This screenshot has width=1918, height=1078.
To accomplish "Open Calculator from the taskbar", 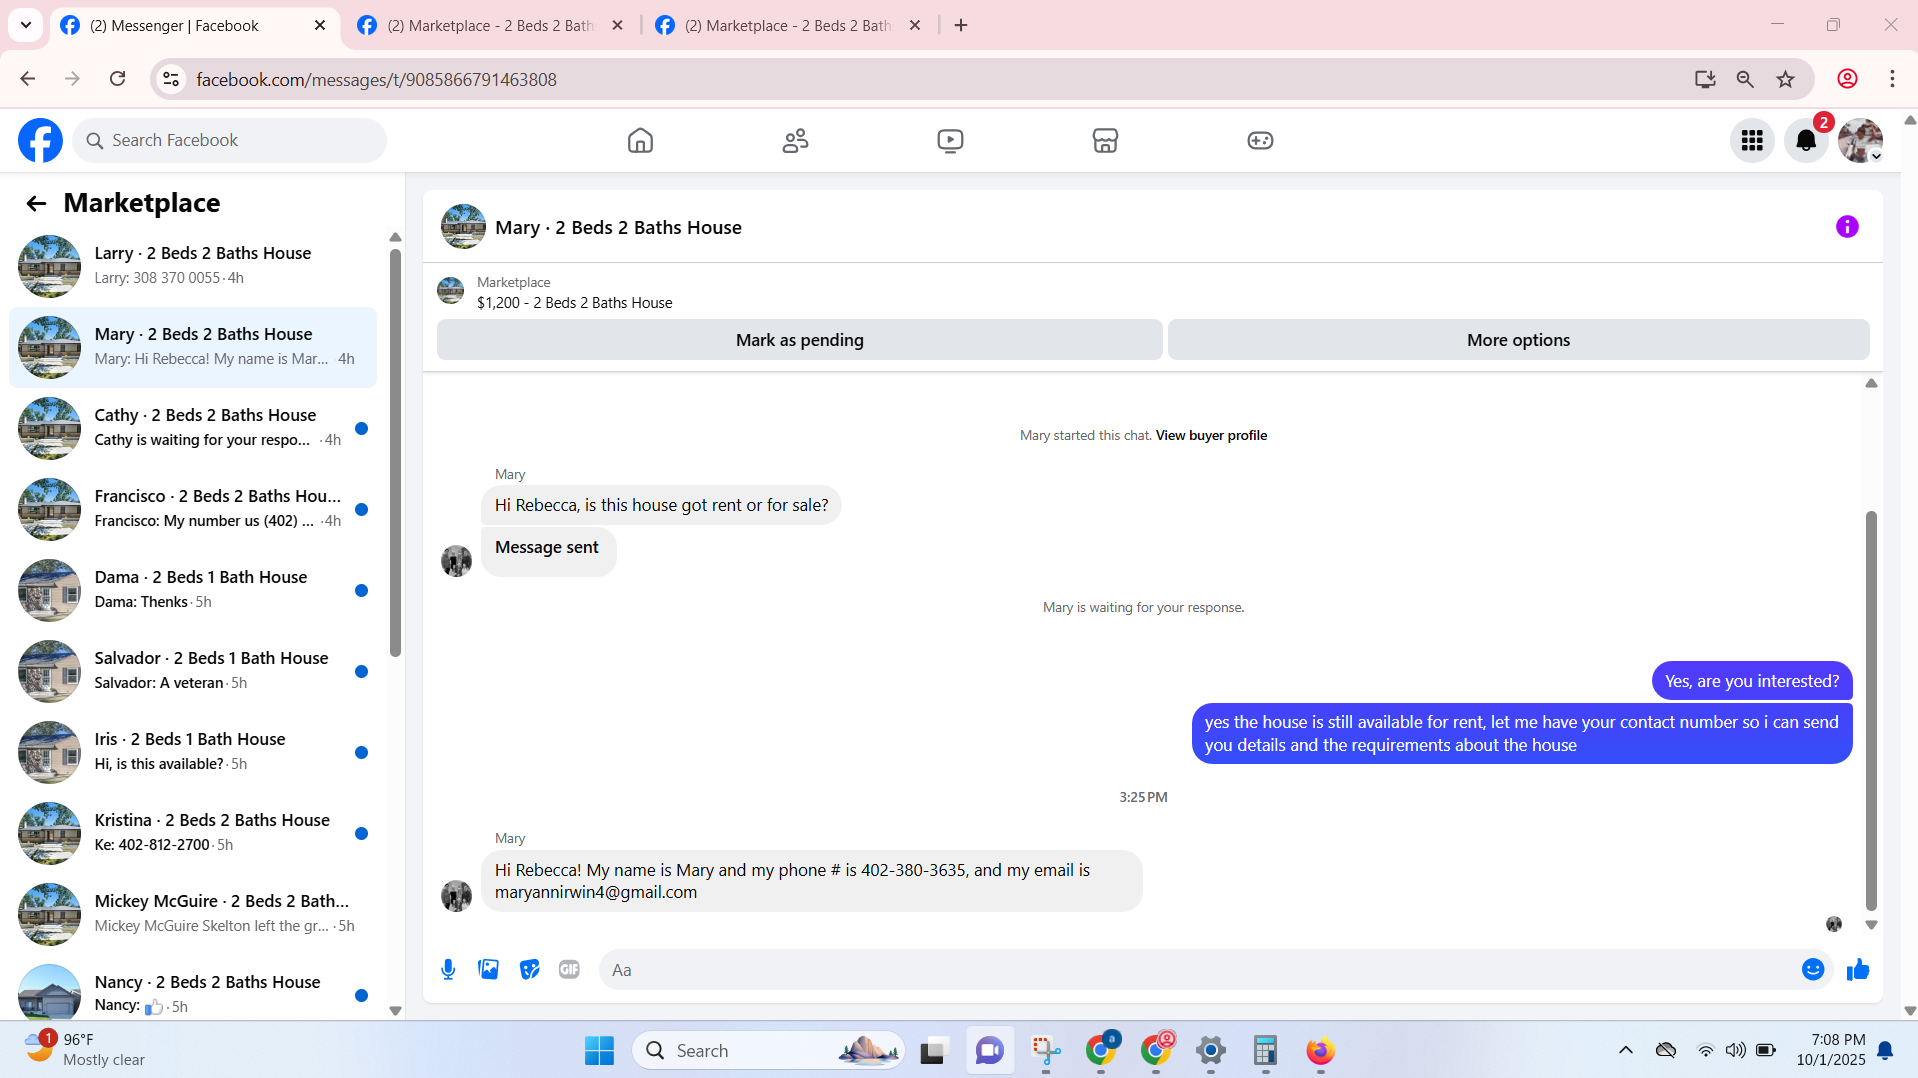I will (1265, 1051).
